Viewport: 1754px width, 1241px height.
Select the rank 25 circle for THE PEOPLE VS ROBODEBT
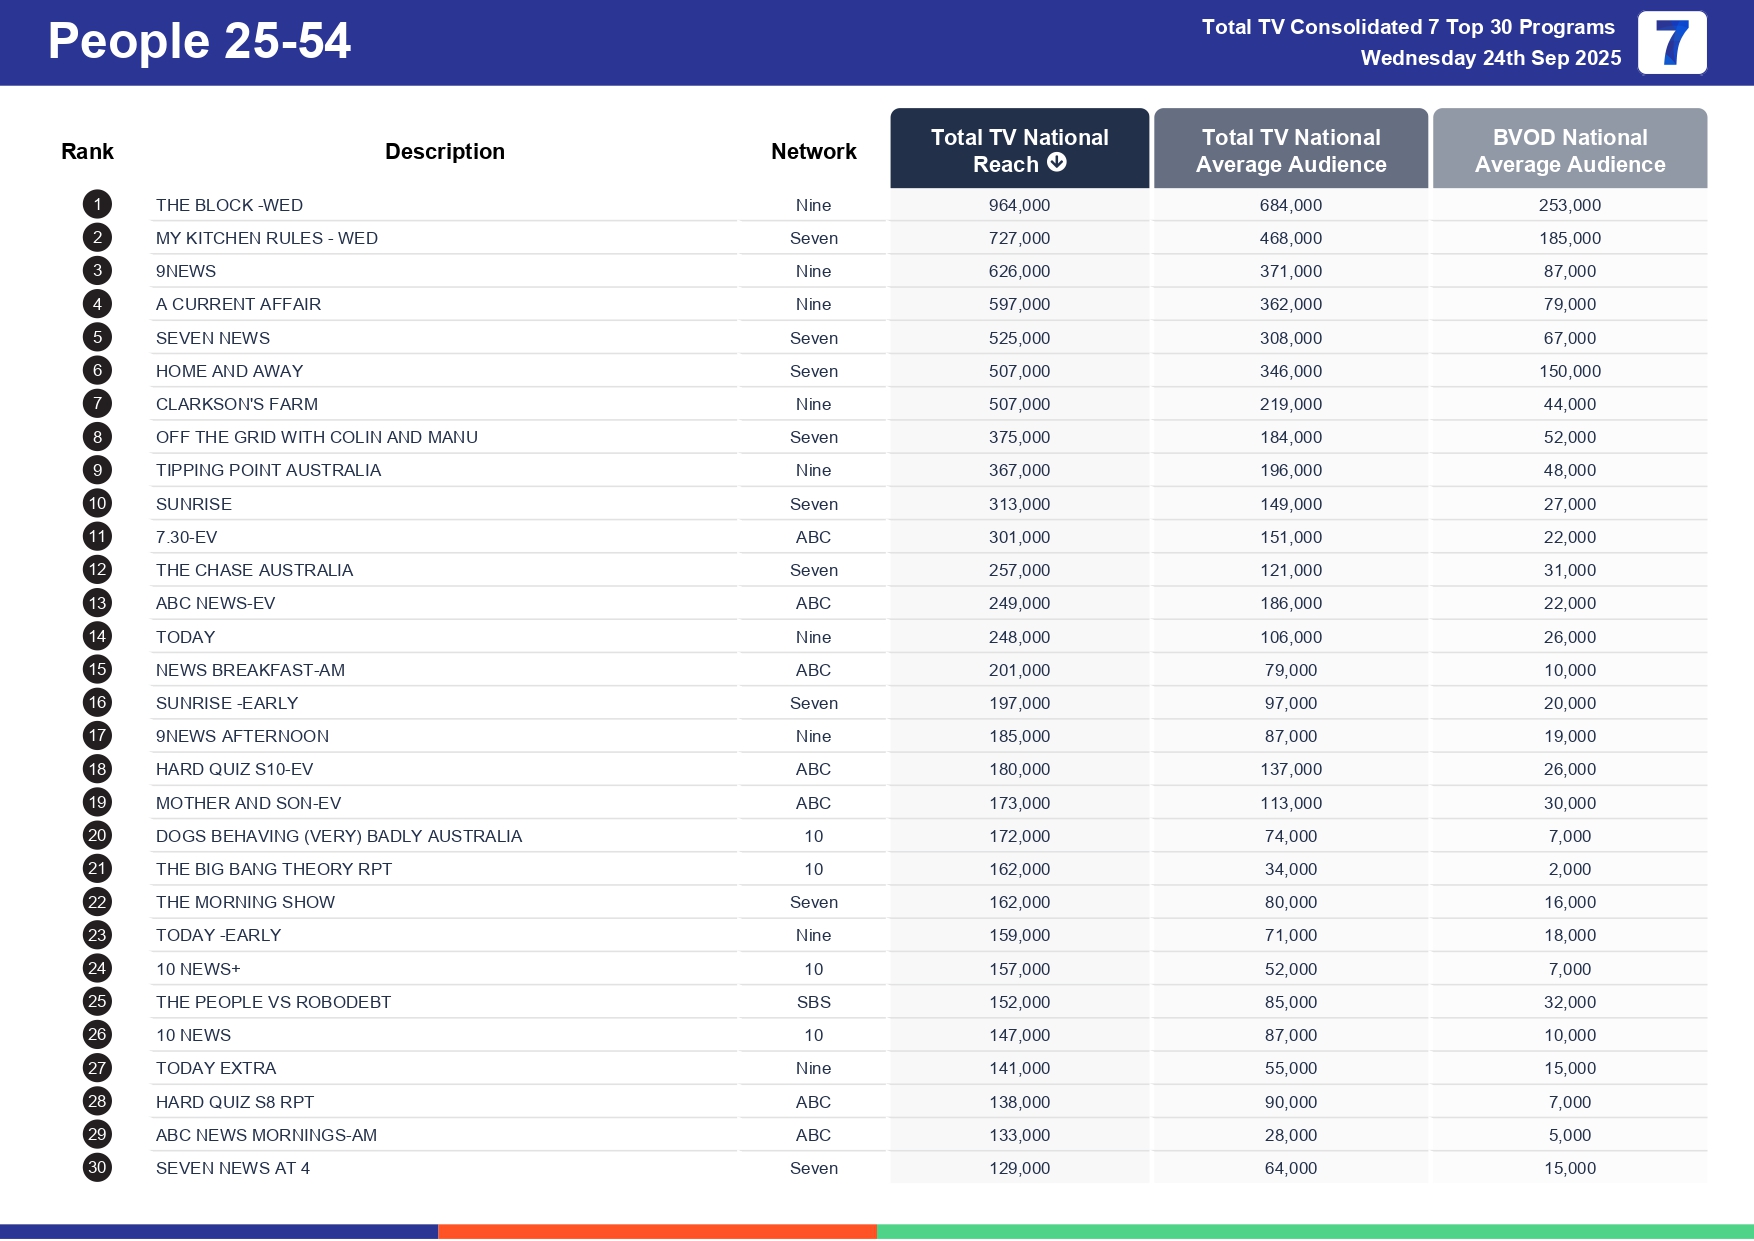96,1001
